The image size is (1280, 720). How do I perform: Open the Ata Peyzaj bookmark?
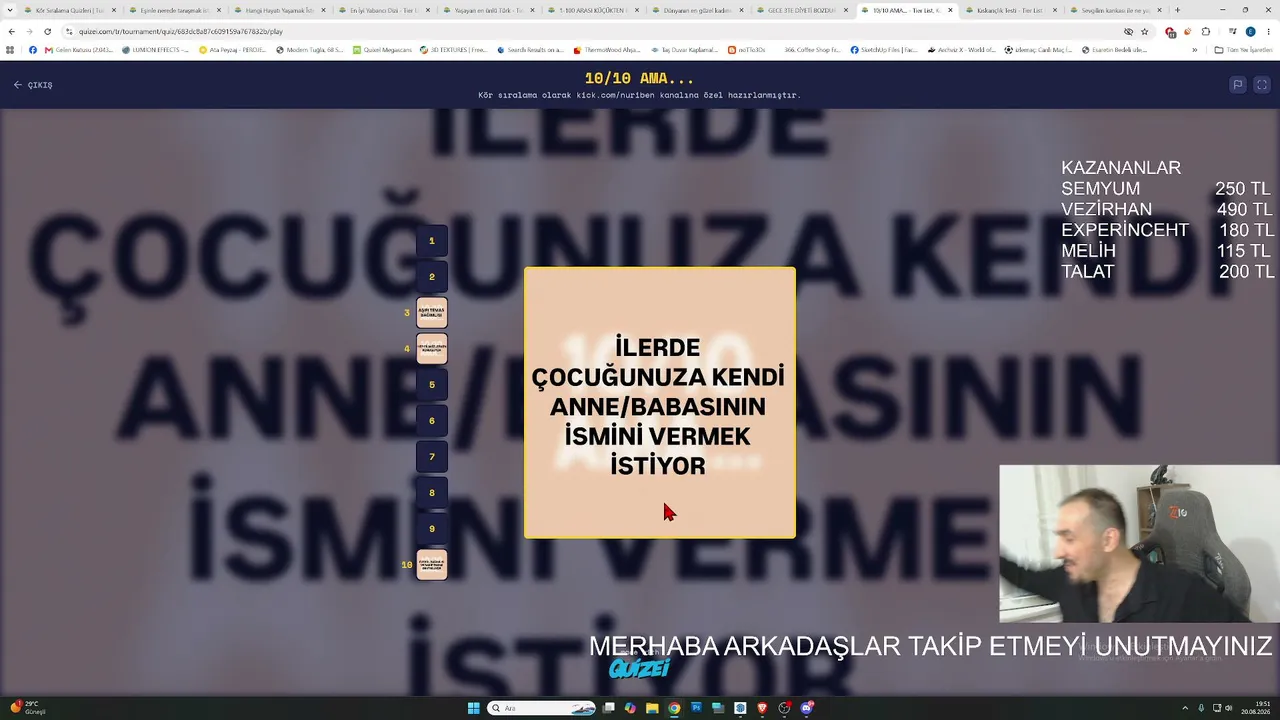[x=234, y=49]
